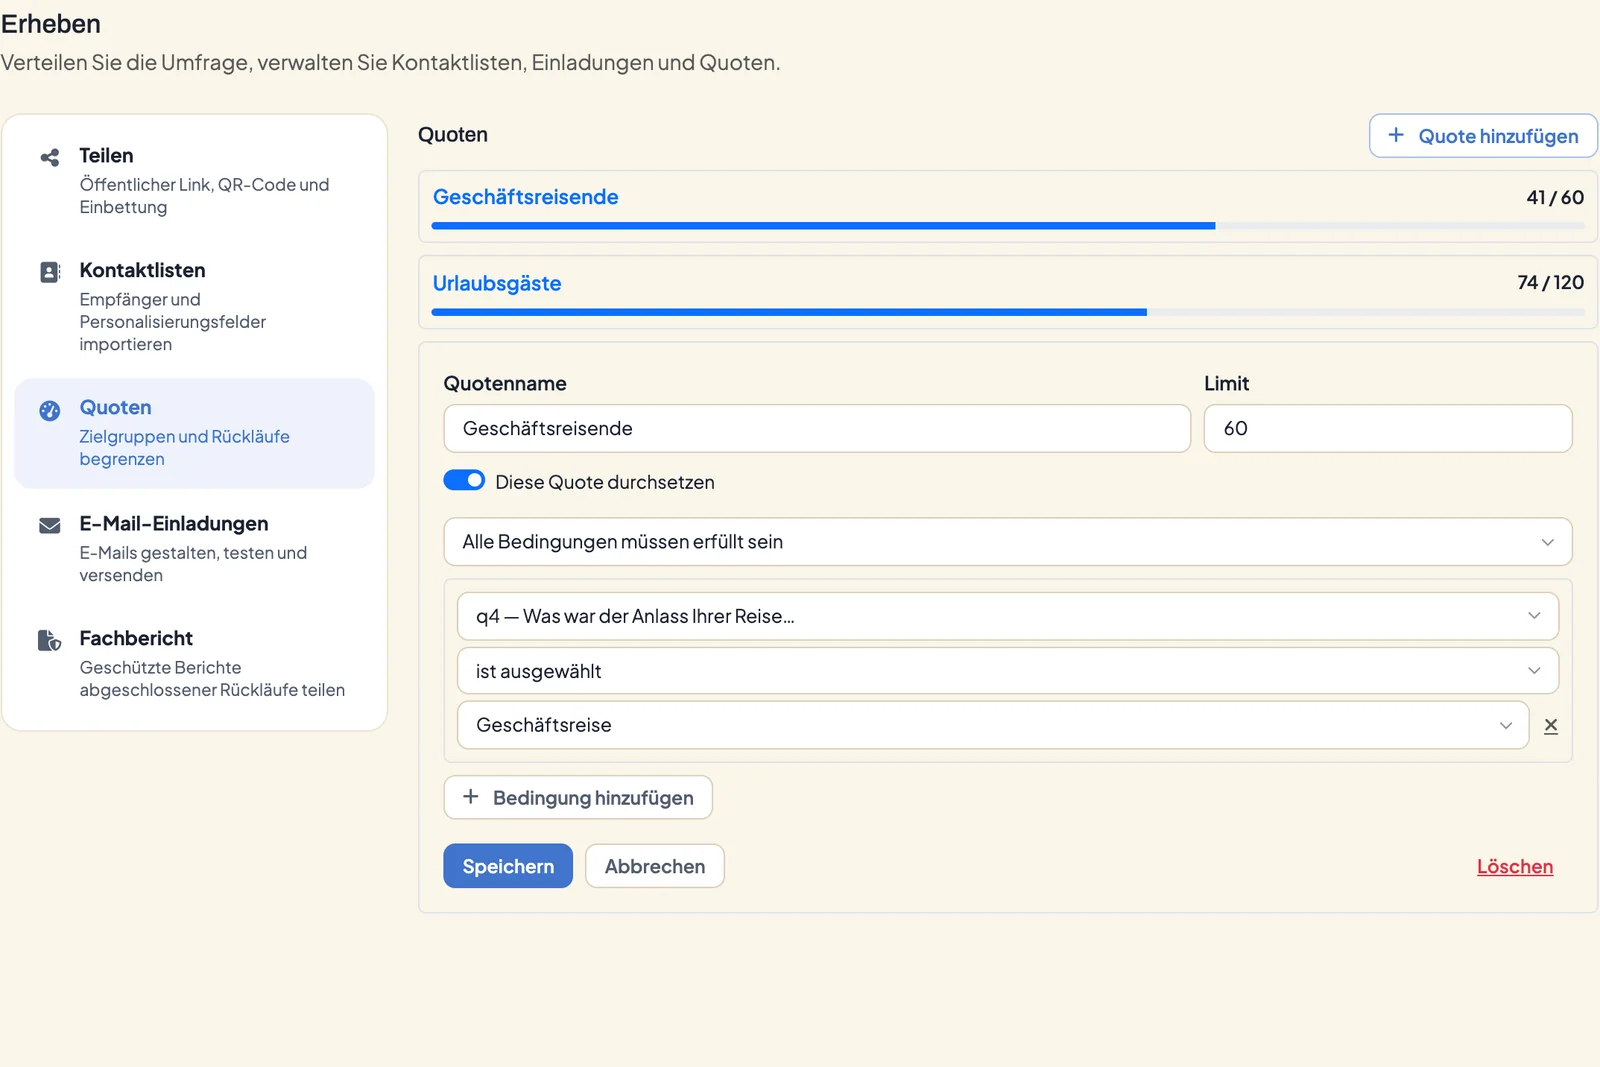
Task: Open the Teilen section
Action: tap(194, 181)
